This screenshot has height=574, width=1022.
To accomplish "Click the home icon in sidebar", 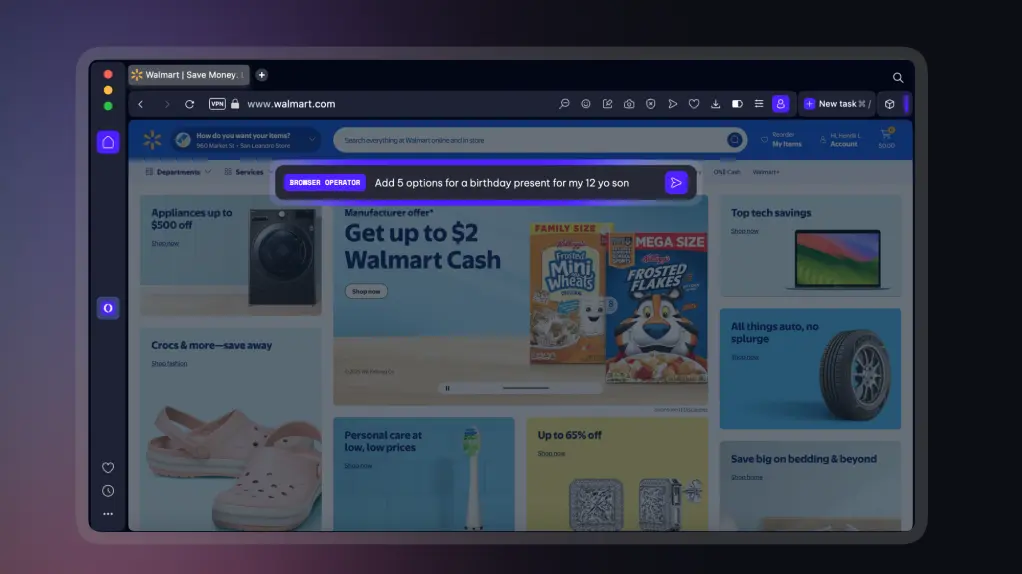I will (x=108, y=142).
